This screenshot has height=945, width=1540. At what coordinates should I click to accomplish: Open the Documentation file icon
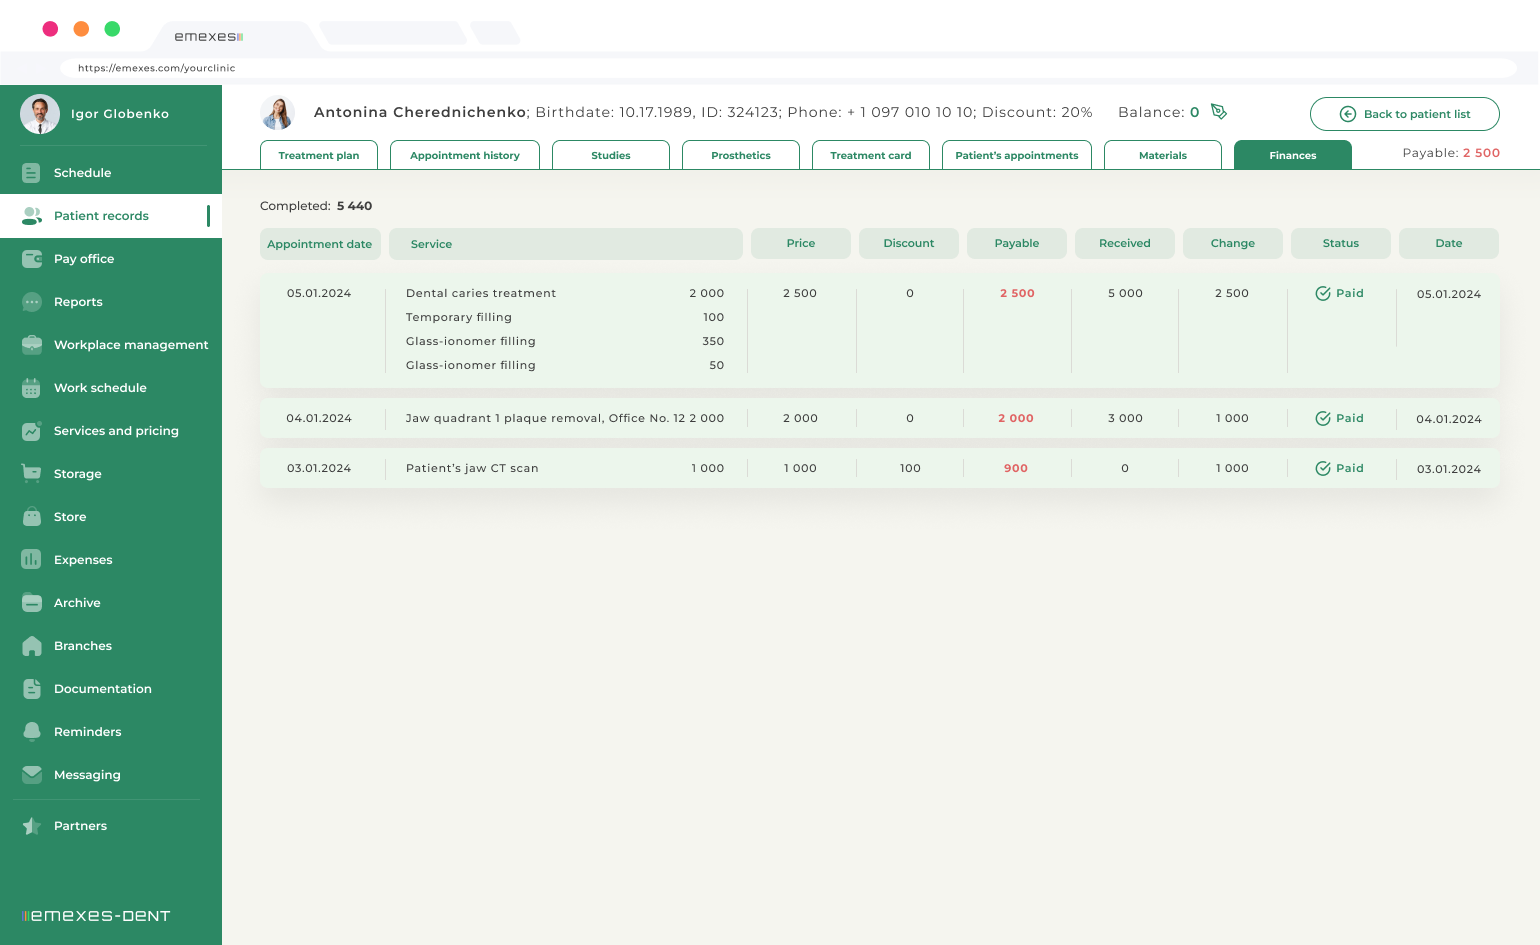tap(32, 689)
